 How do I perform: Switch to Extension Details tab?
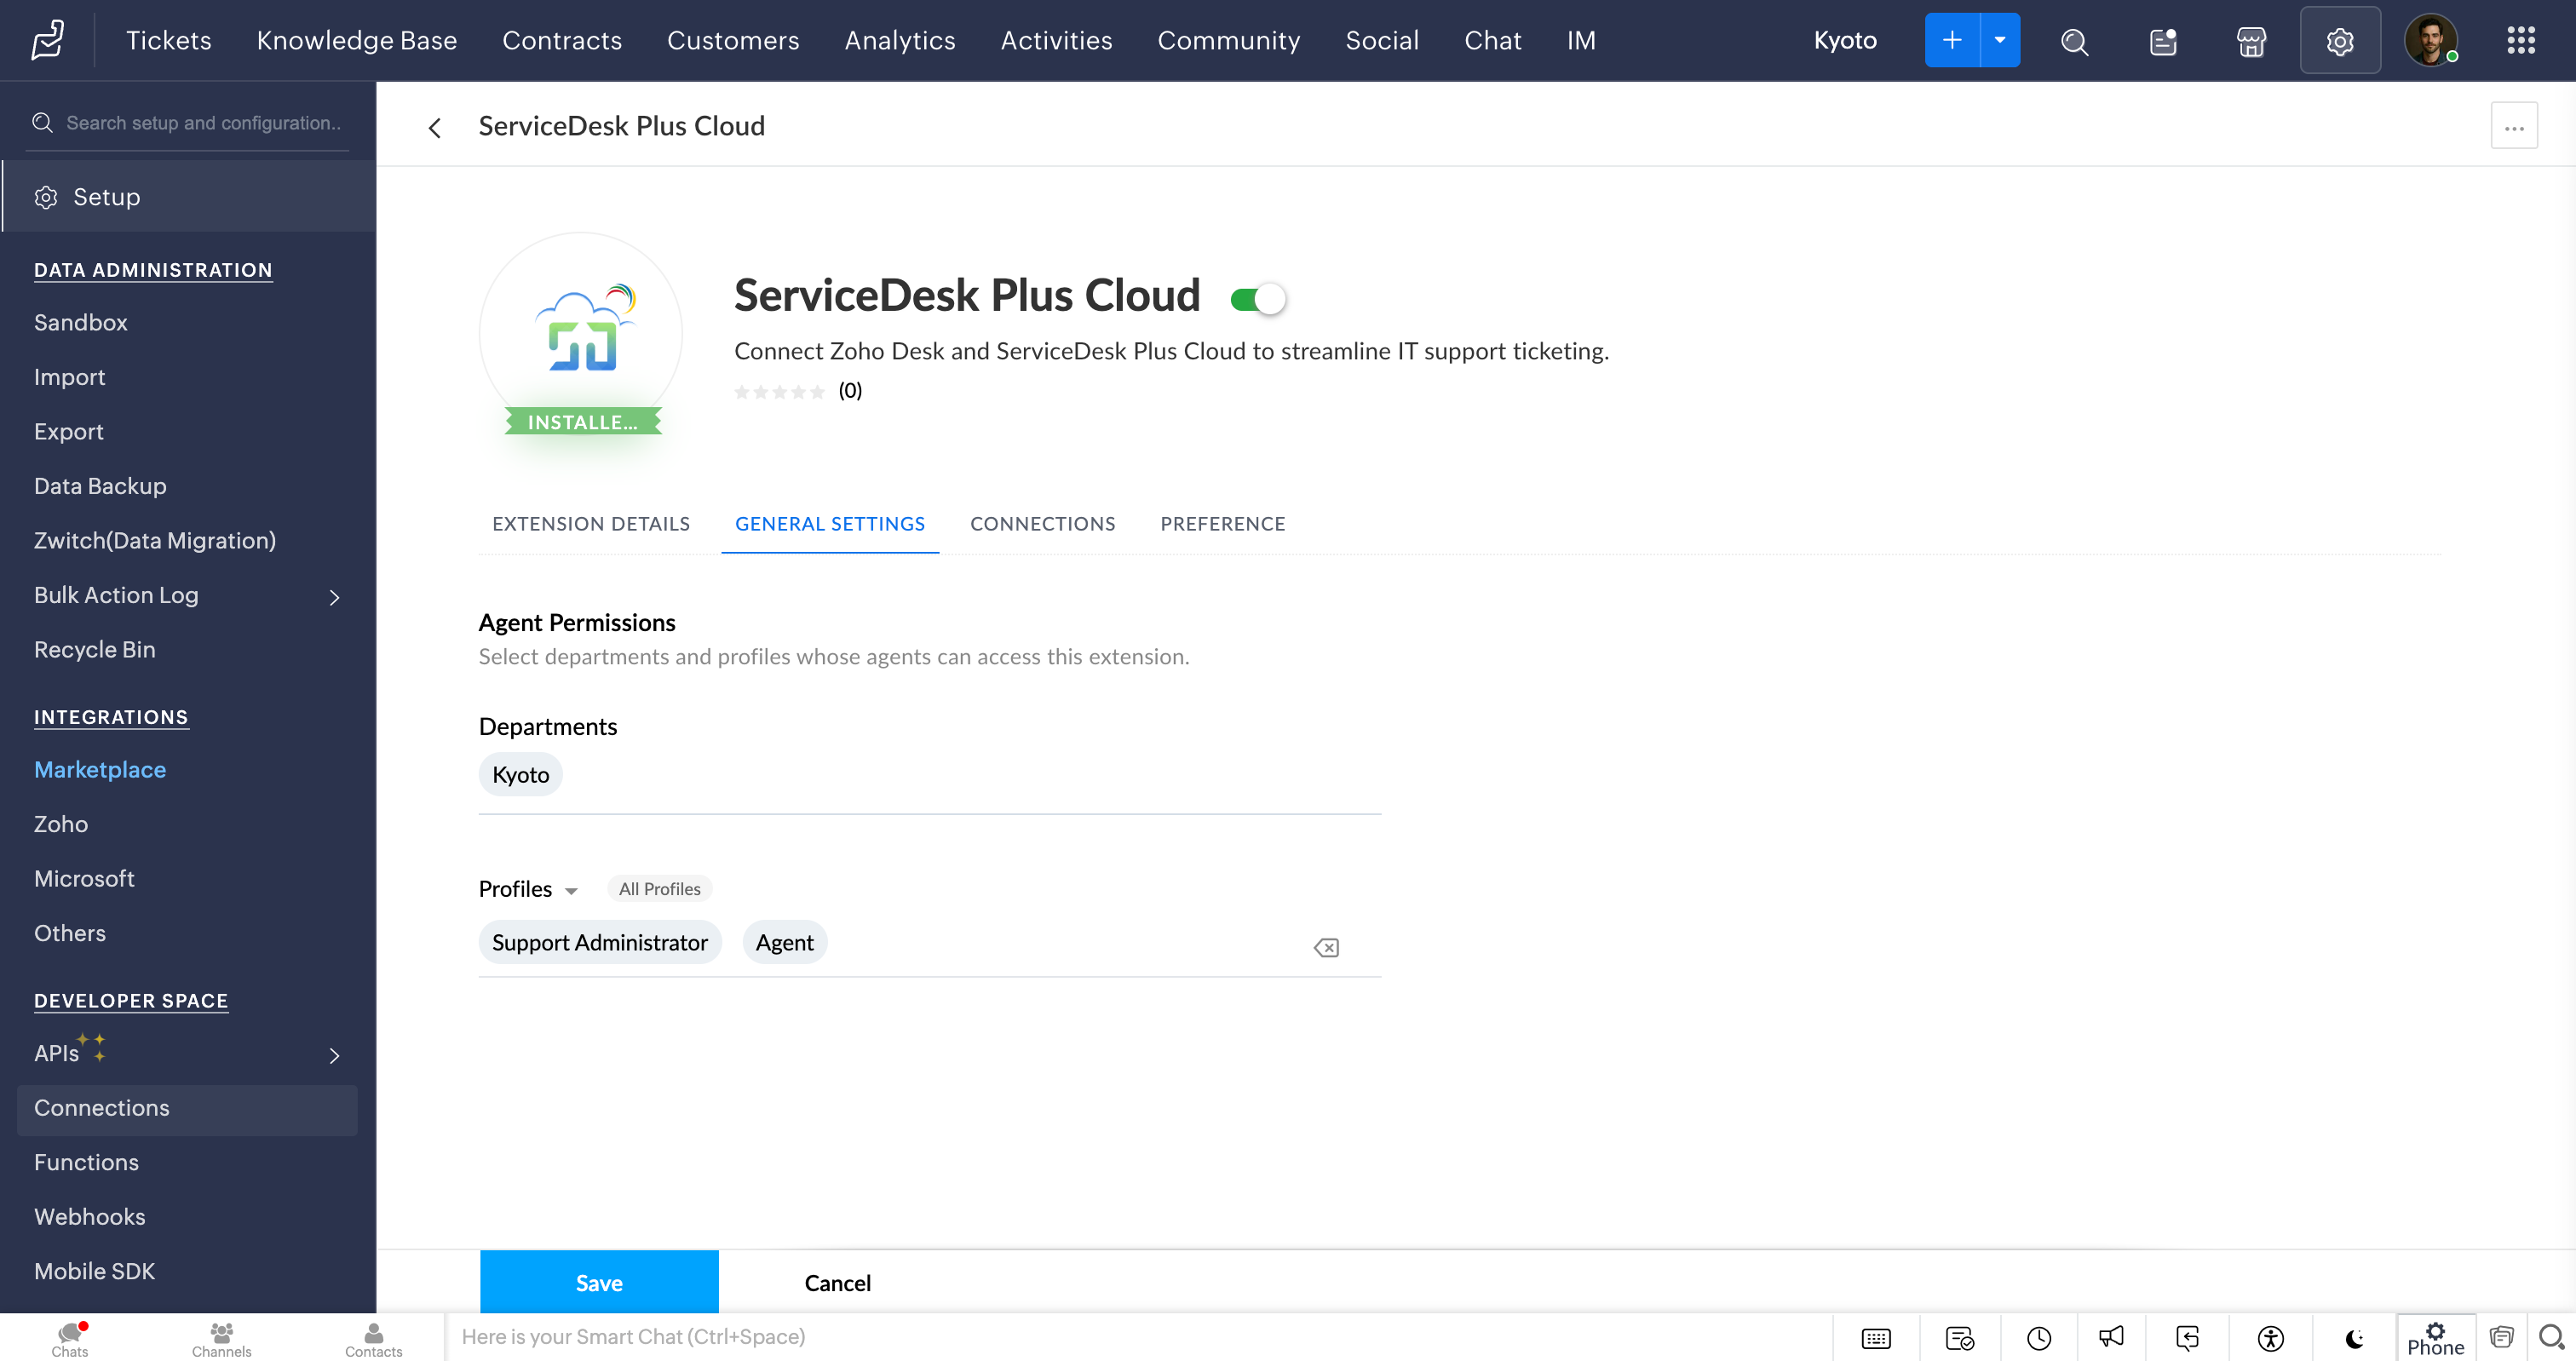point(591,524)
